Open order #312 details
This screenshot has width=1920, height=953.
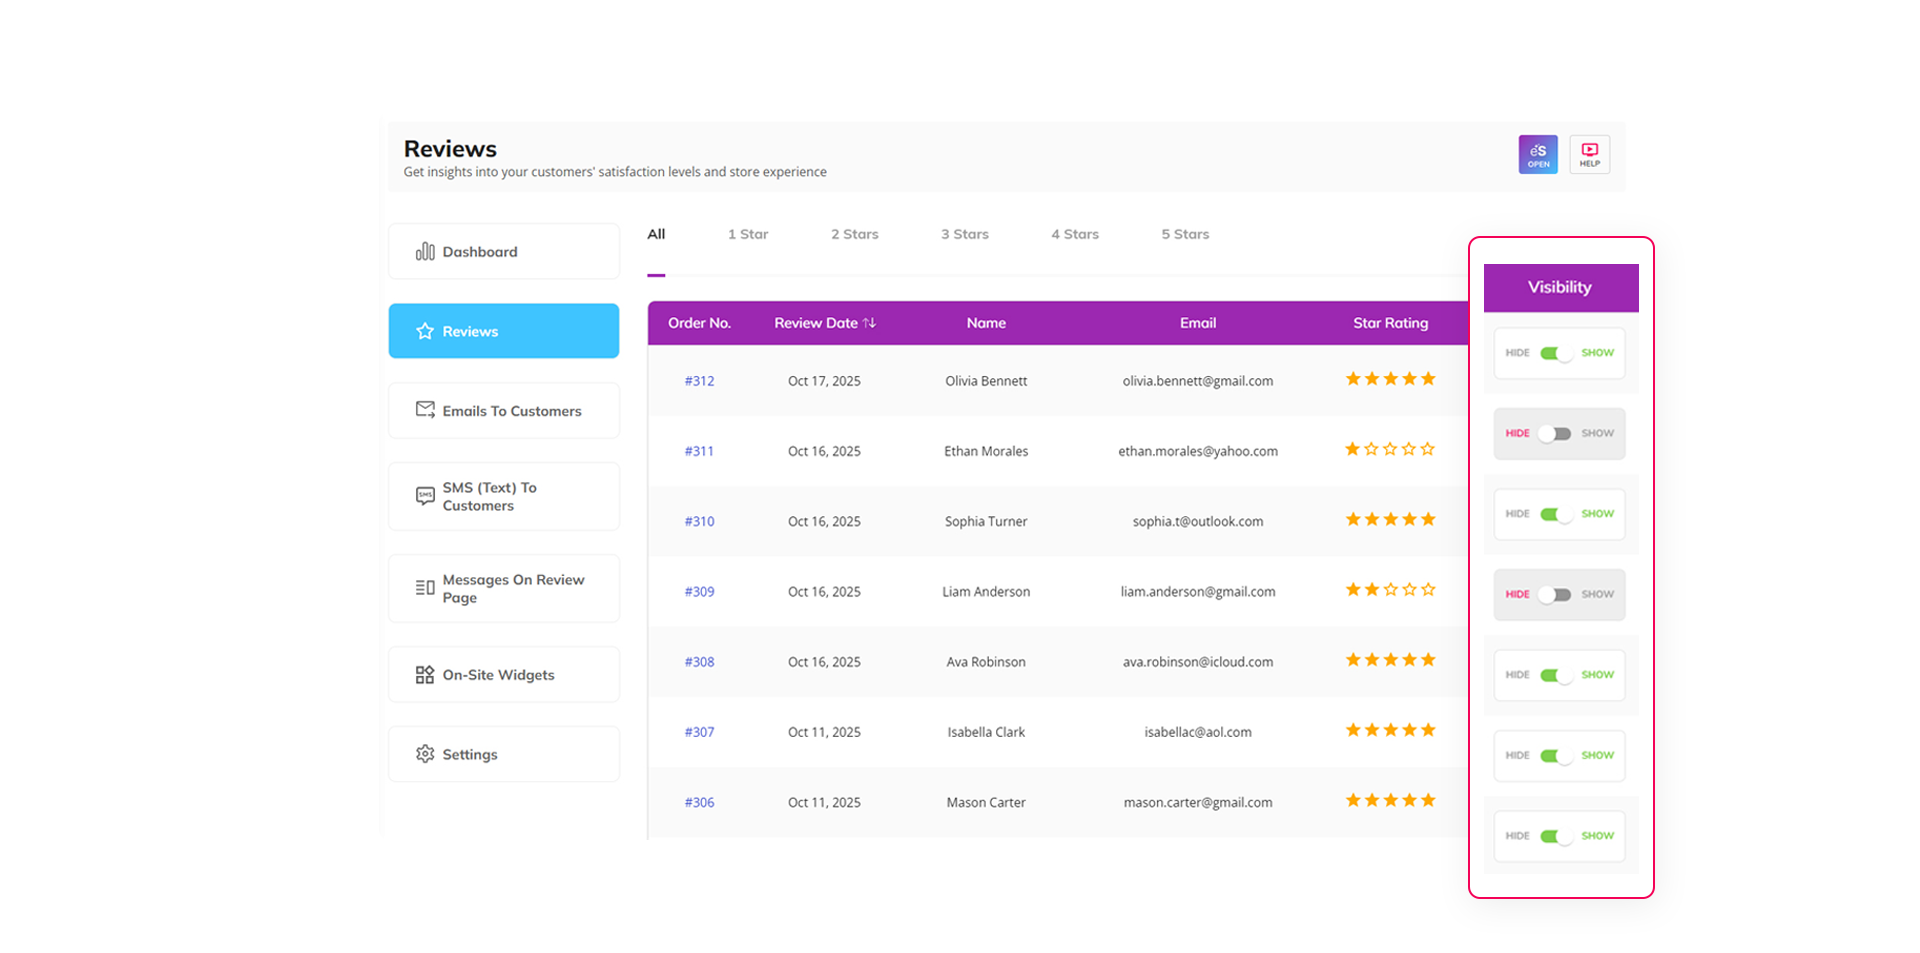699,381
